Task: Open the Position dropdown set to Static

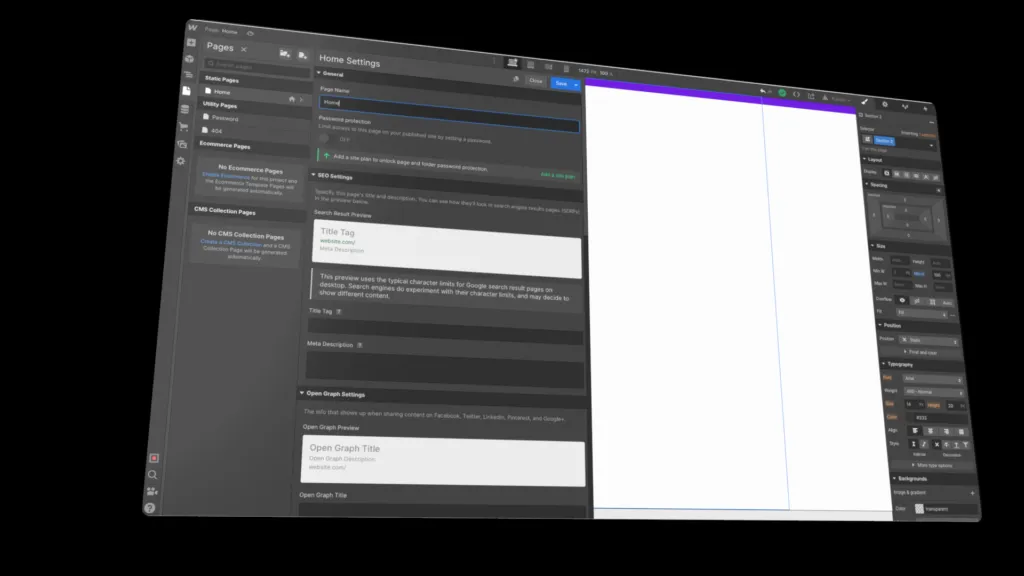Action: (x=929, y=340)
